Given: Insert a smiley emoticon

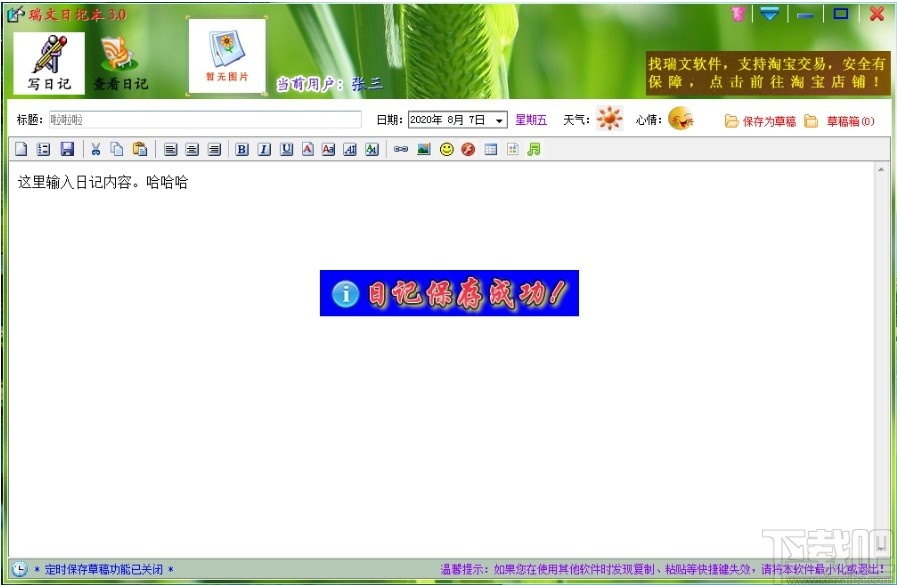Looking at the screenshot, I should (x=447, y=150).
